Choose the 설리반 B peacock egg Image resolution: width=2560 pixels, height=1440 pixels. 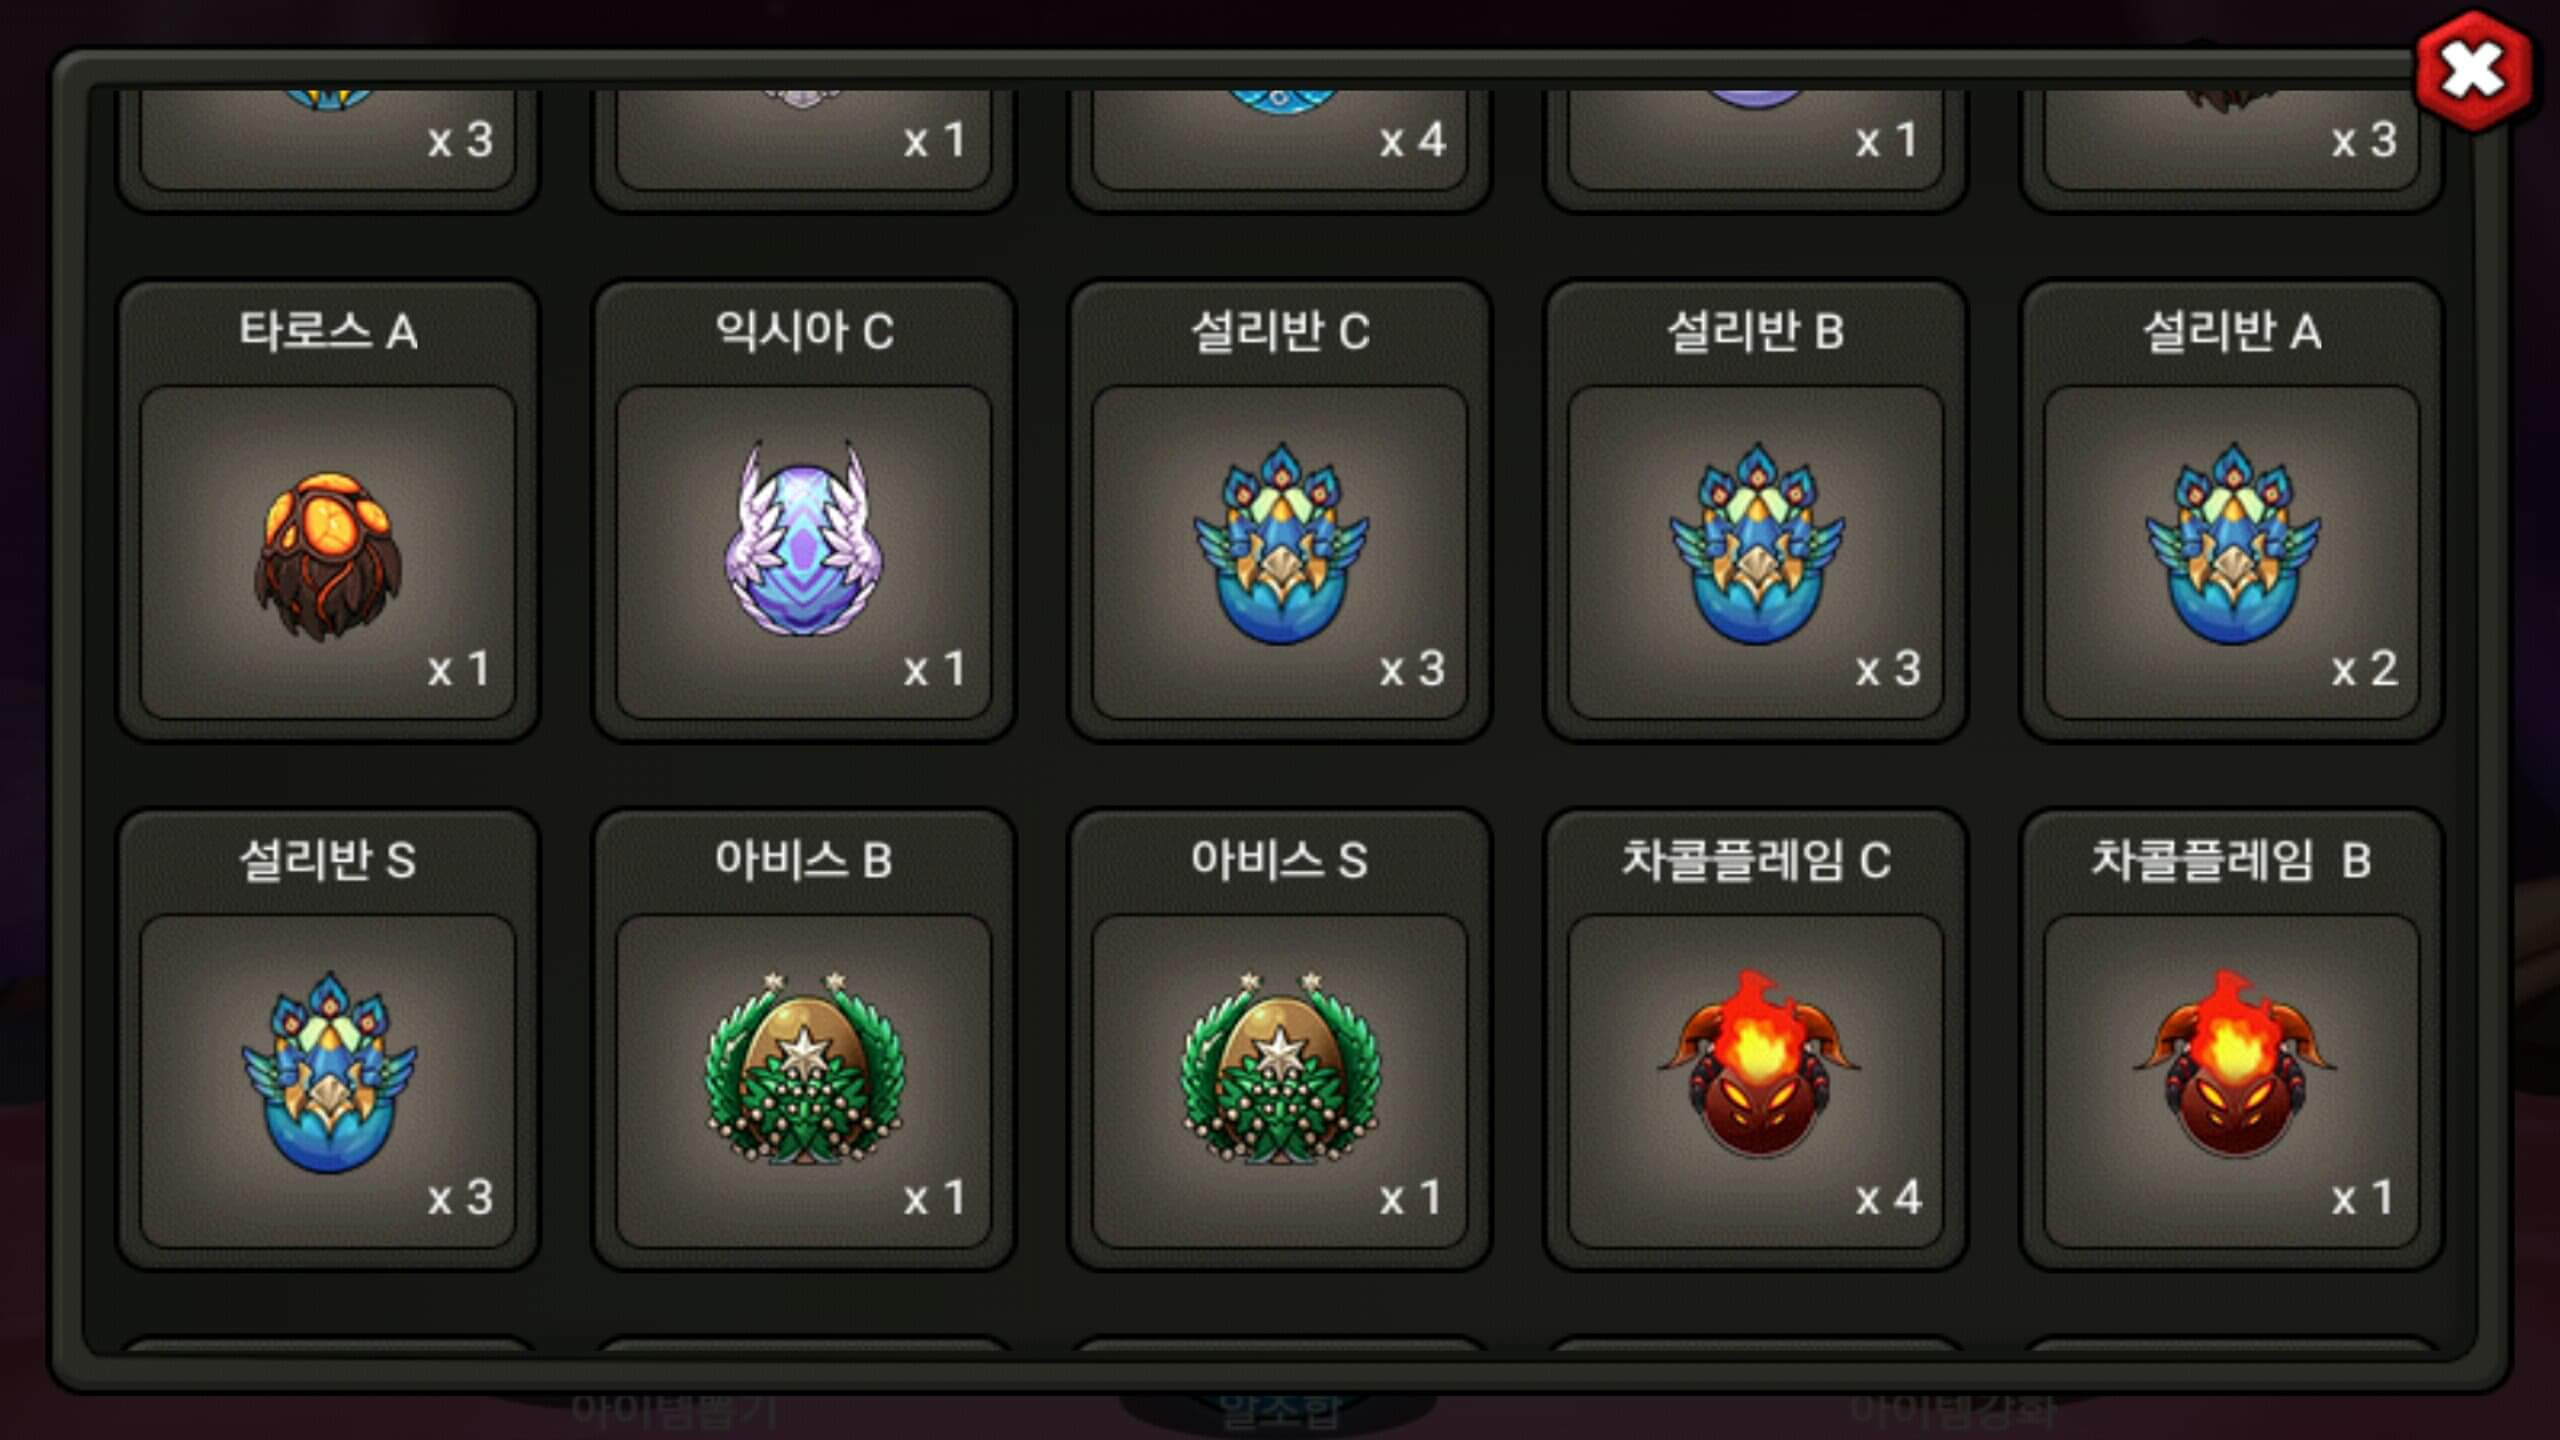pyautogui.click(x=1756, y=553)
